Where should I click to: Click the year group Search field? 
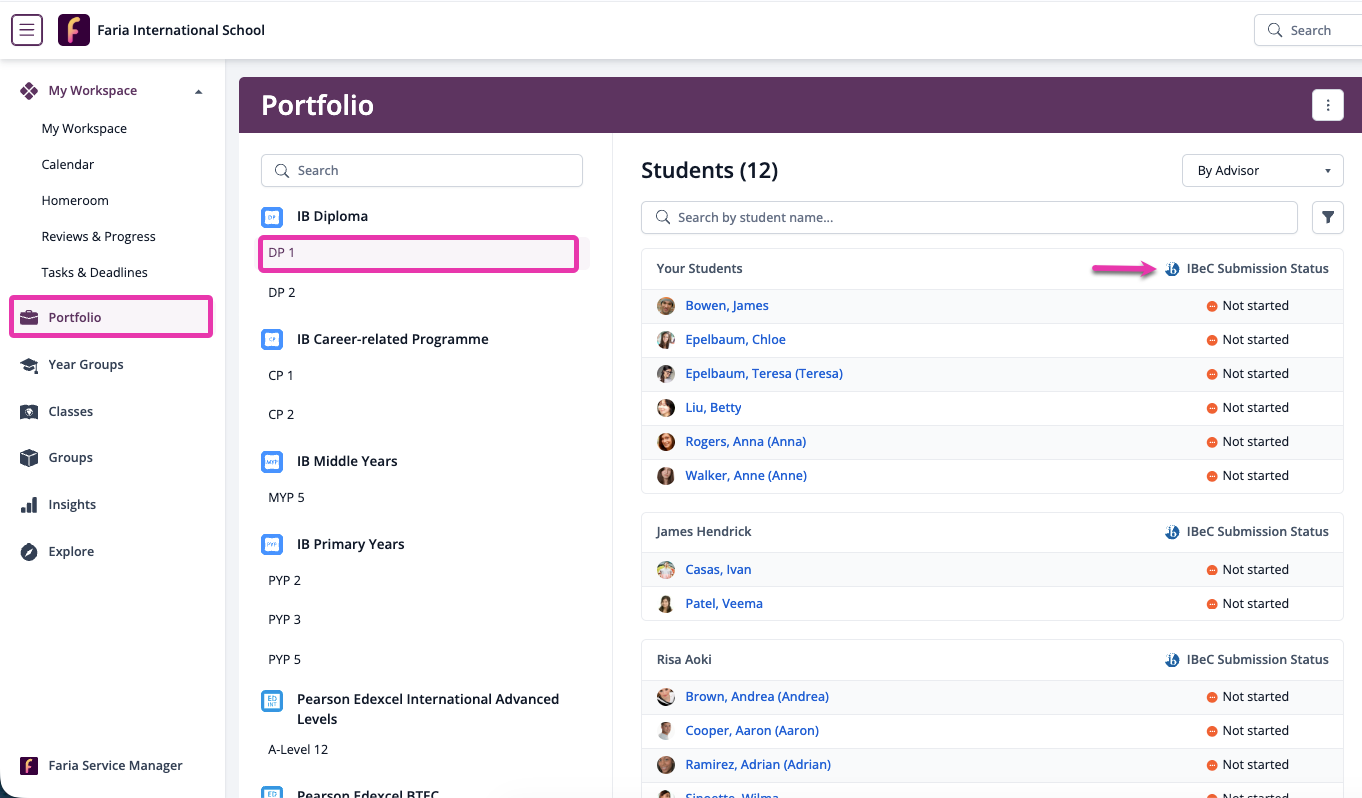click(x=422, y=170)
